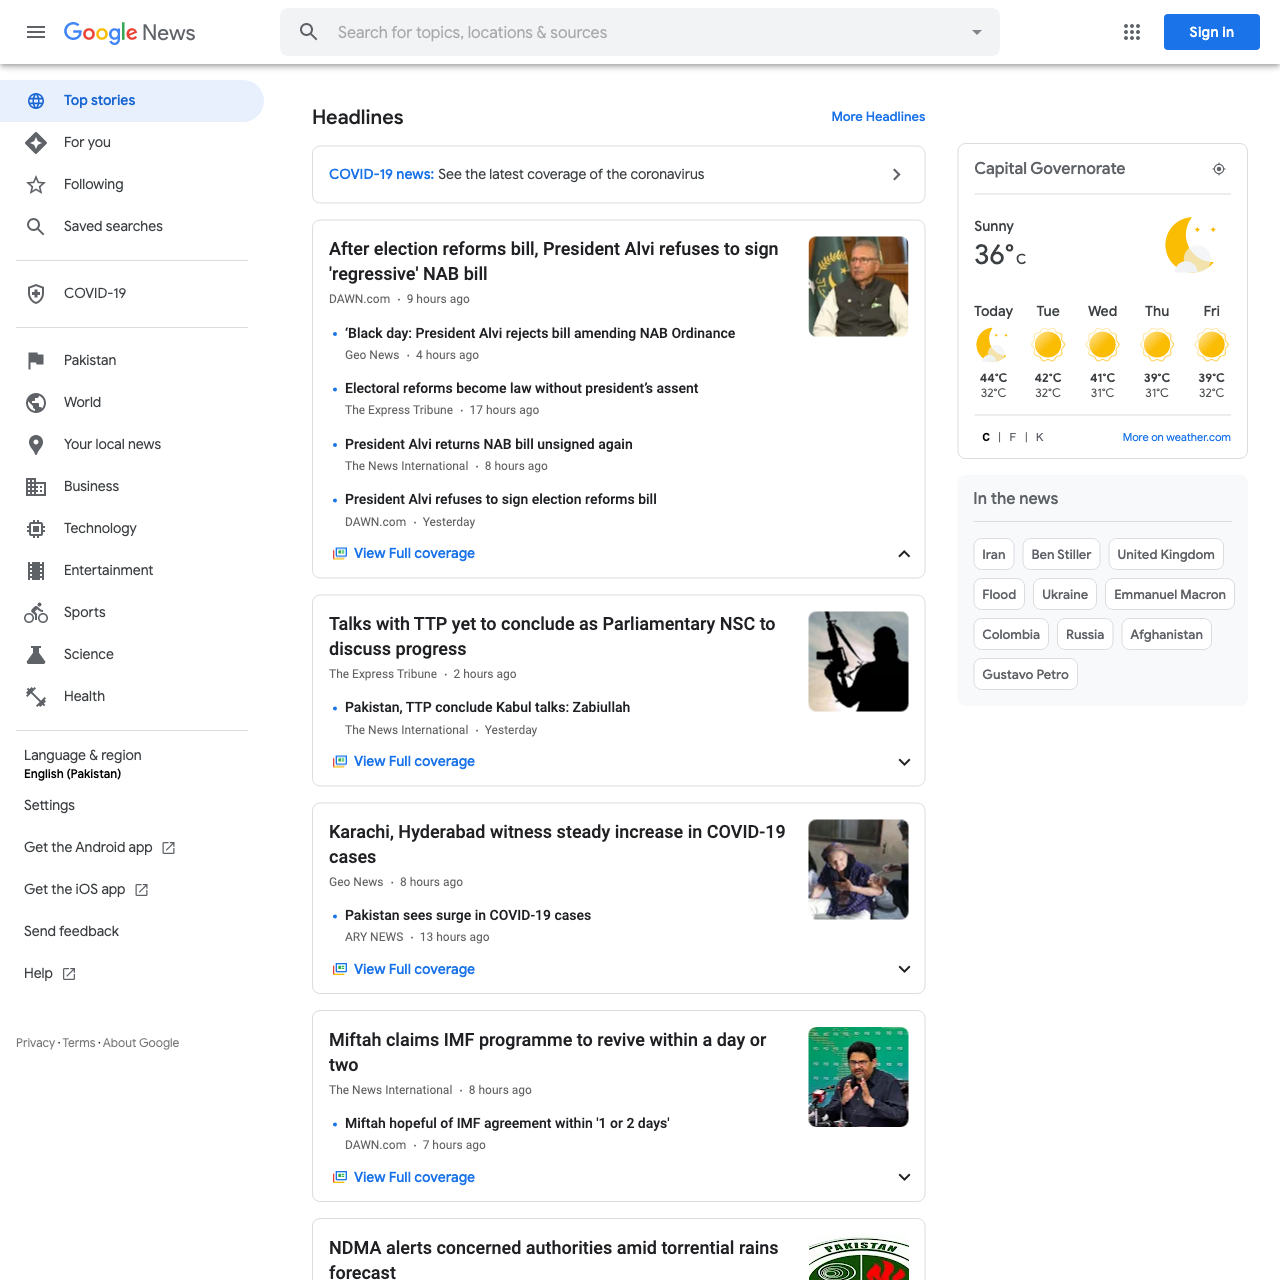Click the local news pin icon
This screenshot has height=1280, width=1280.
click(36, 445)
